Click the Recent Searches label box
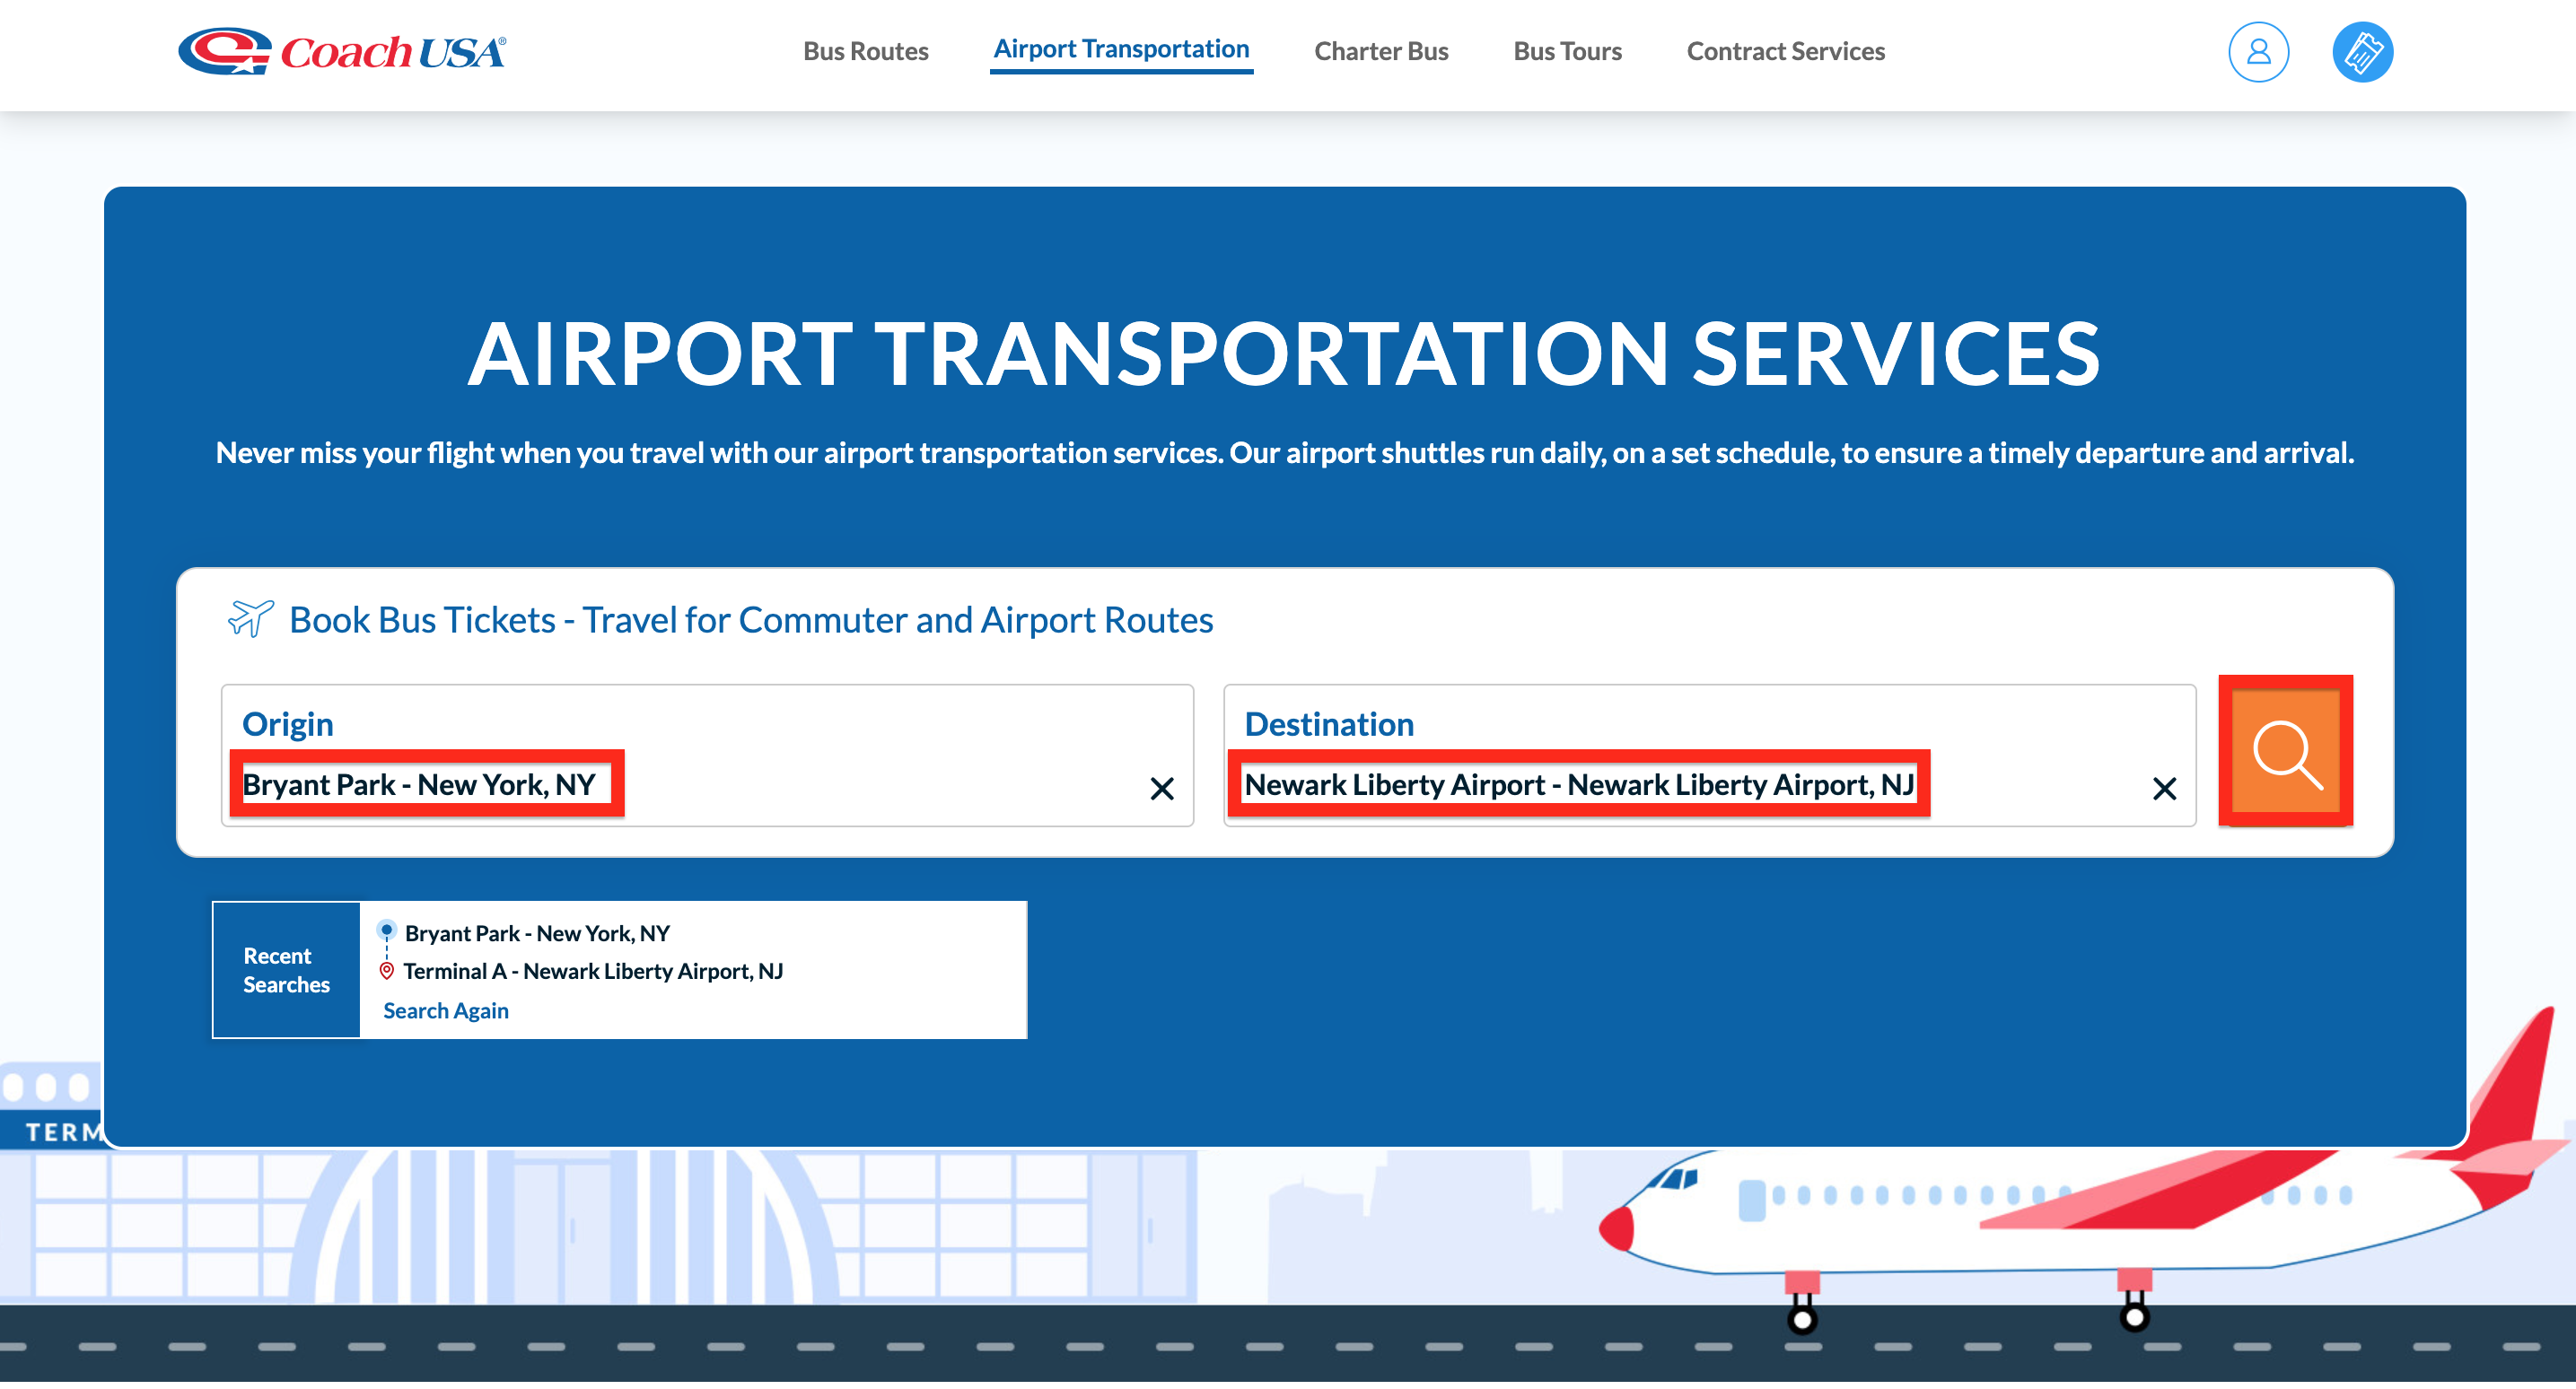This screenshot has width=2576, height=1389. (x=286, y=970)
